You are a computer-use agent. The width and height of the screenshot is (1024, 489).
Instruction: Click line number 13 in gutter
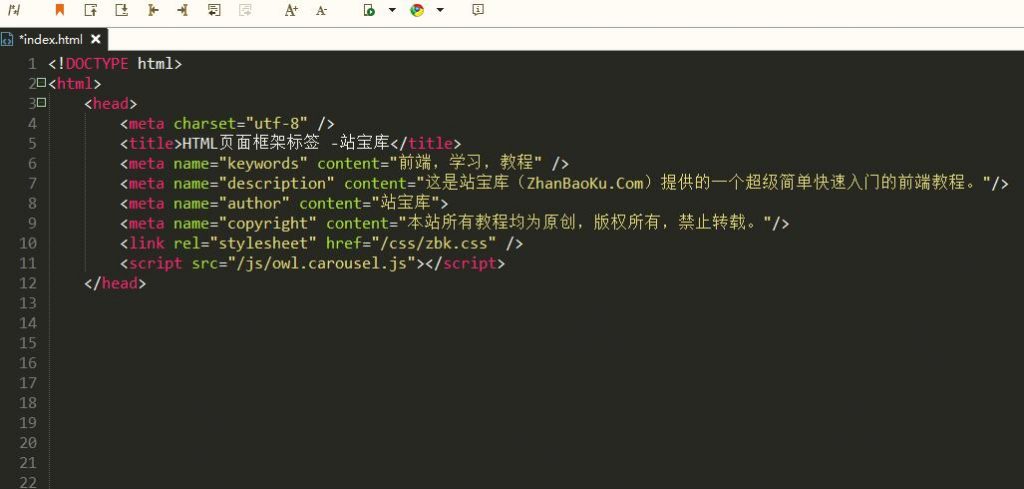(x=28, y=303)
